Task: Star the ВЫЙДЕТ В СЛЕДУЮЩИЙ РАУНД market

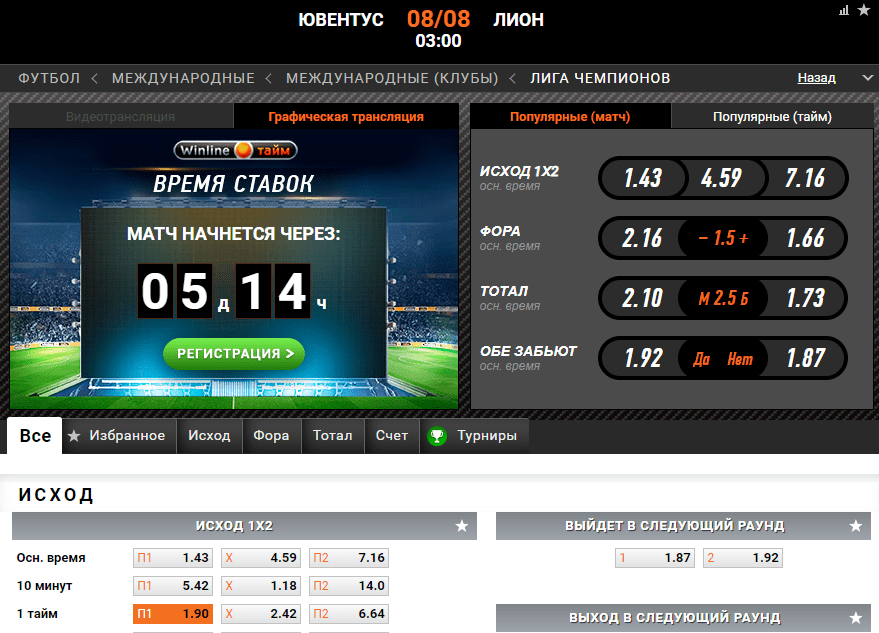Action: (855, 526)
